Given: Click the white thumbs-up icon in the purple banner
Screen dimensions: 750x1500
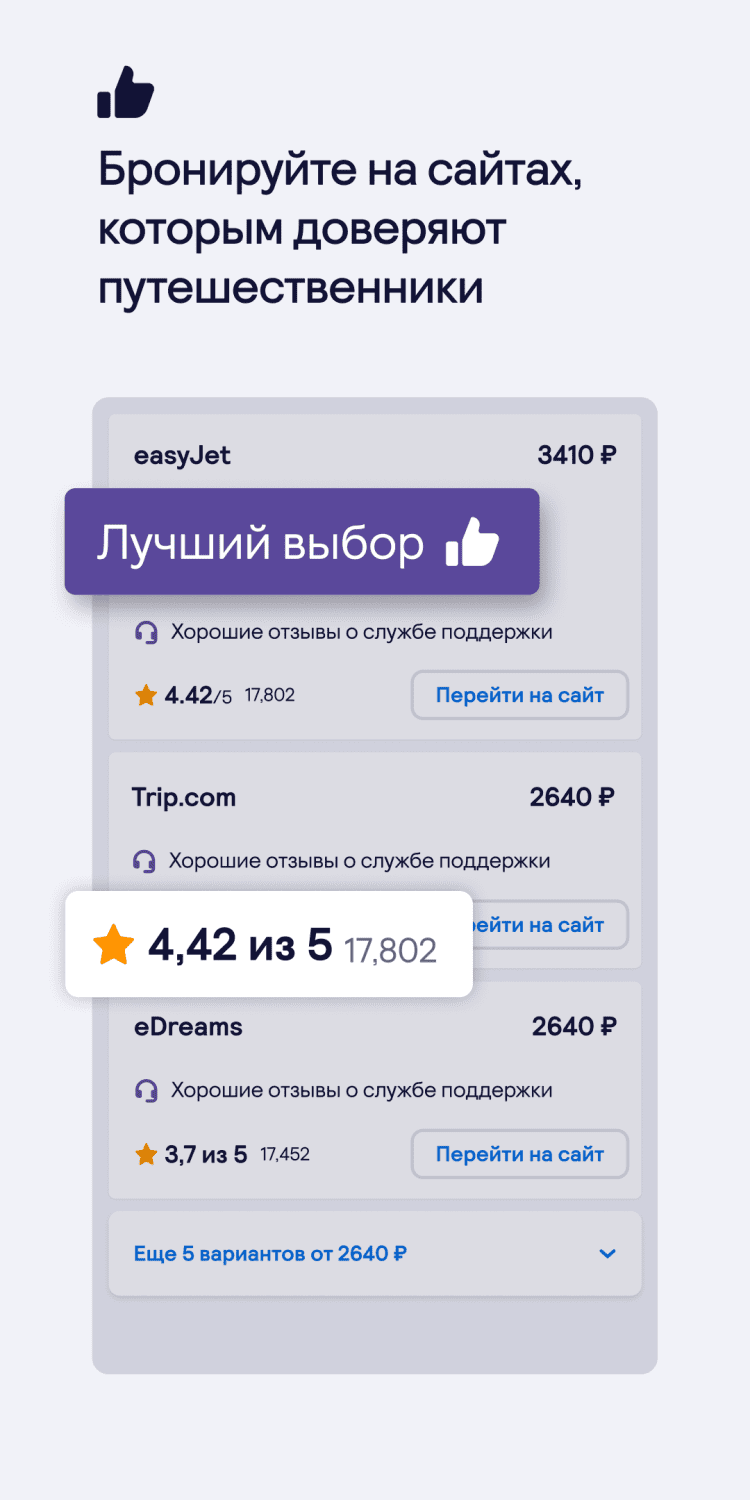Looking at the screenshot, I should coord(473,543).
